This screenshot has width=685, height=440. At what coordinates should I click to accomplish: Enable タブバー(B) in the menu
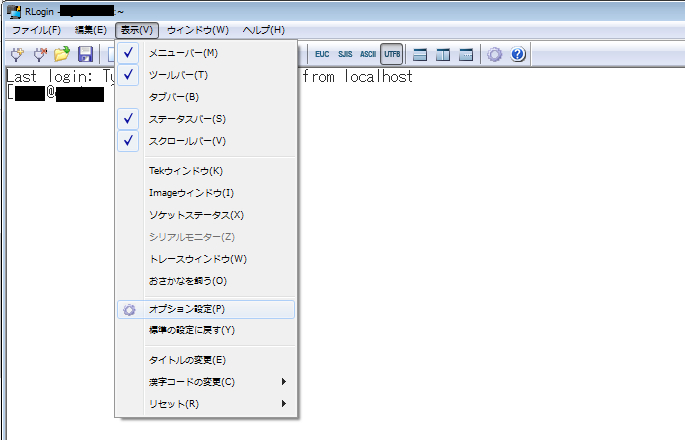point(174,97)
